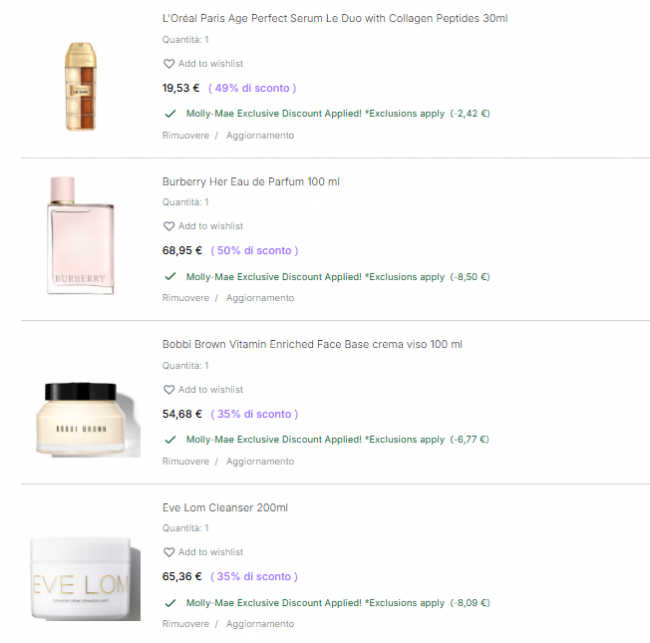Viewport: 650px width, 643px height.
Task: Click Aggiornamento for the Bobbi Brown cream
Action: pos(260,461)
